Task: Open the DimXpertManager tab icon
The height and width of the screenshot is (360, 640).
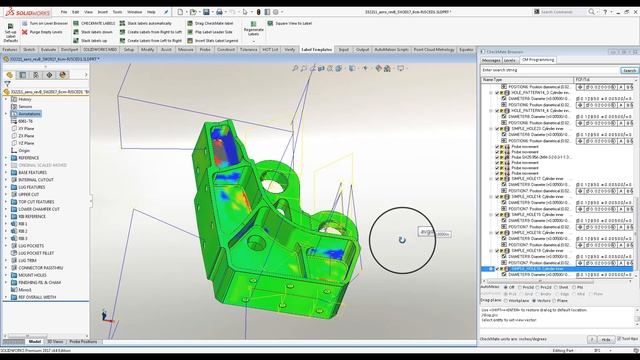Action: (x=49, y=75)
